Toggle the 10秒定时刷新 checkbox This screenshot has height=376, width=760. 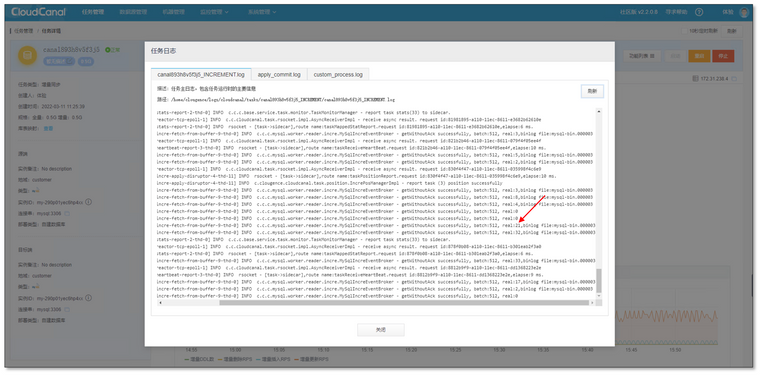(684, 31)
